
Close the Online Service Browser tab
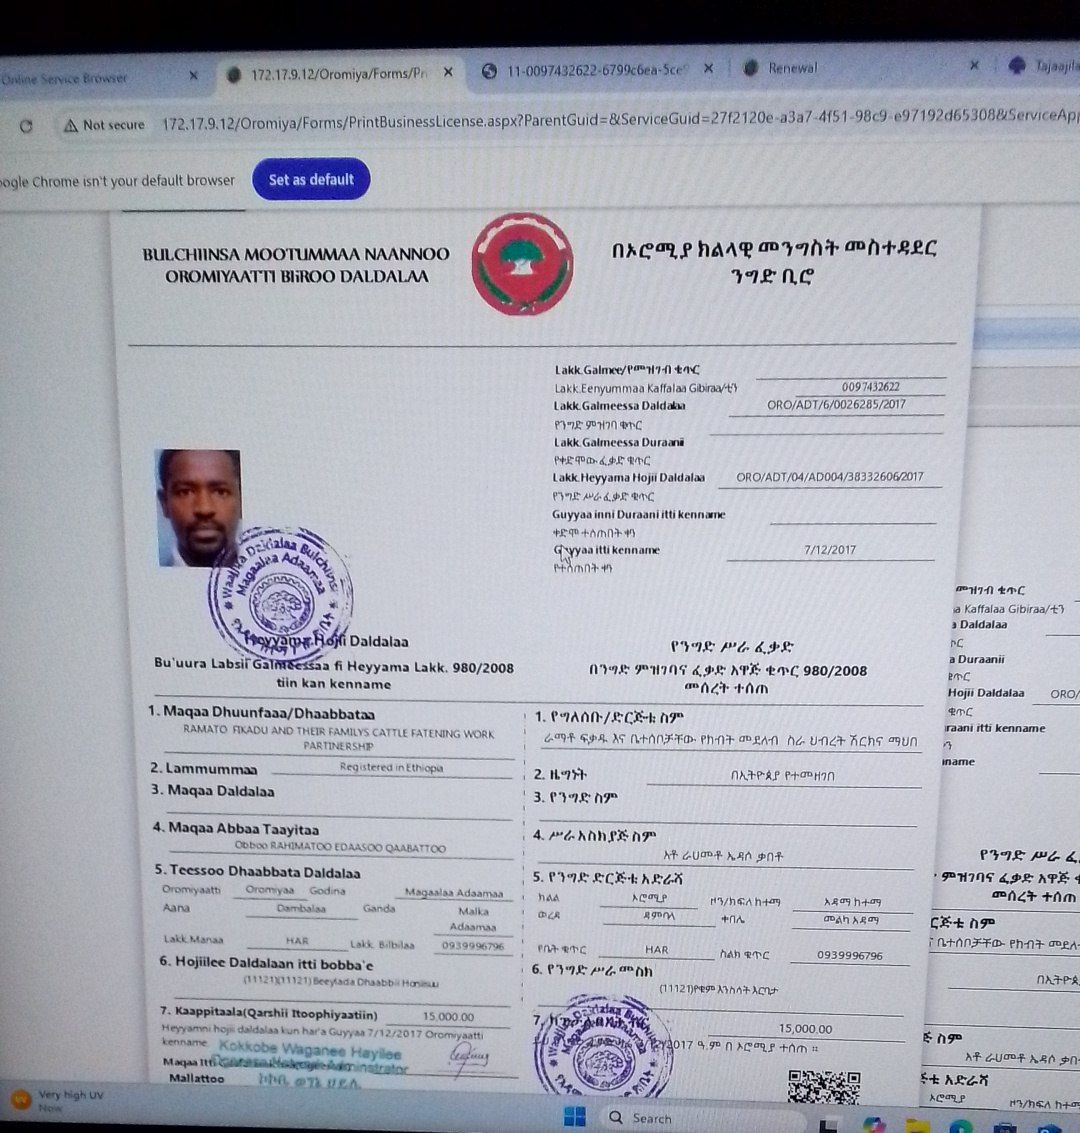pos(193,75)
